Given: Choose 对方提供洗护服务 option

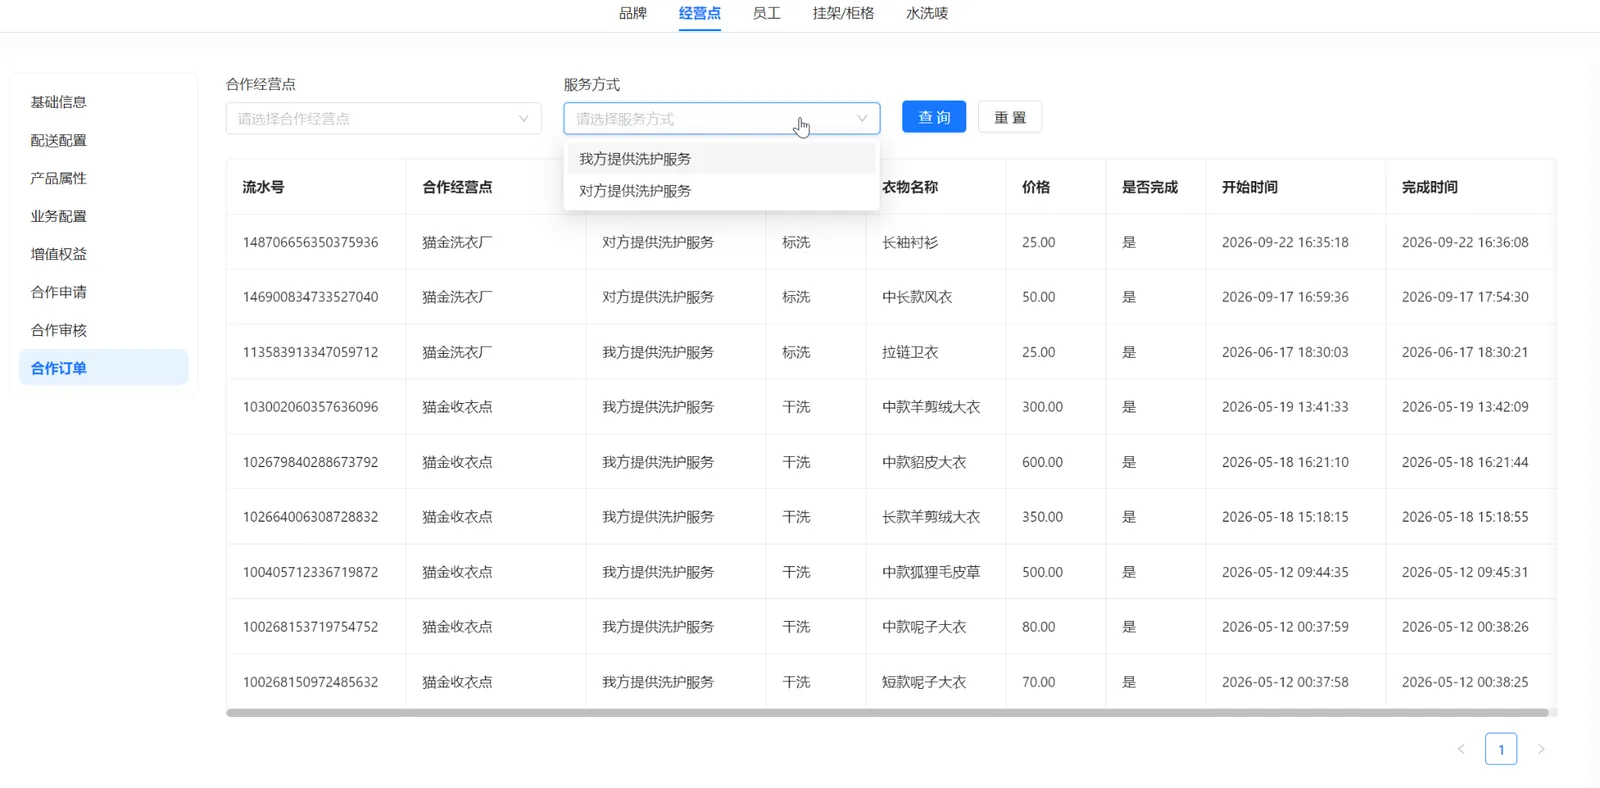Looking at the screenshot, I should [x=722, y=191].
